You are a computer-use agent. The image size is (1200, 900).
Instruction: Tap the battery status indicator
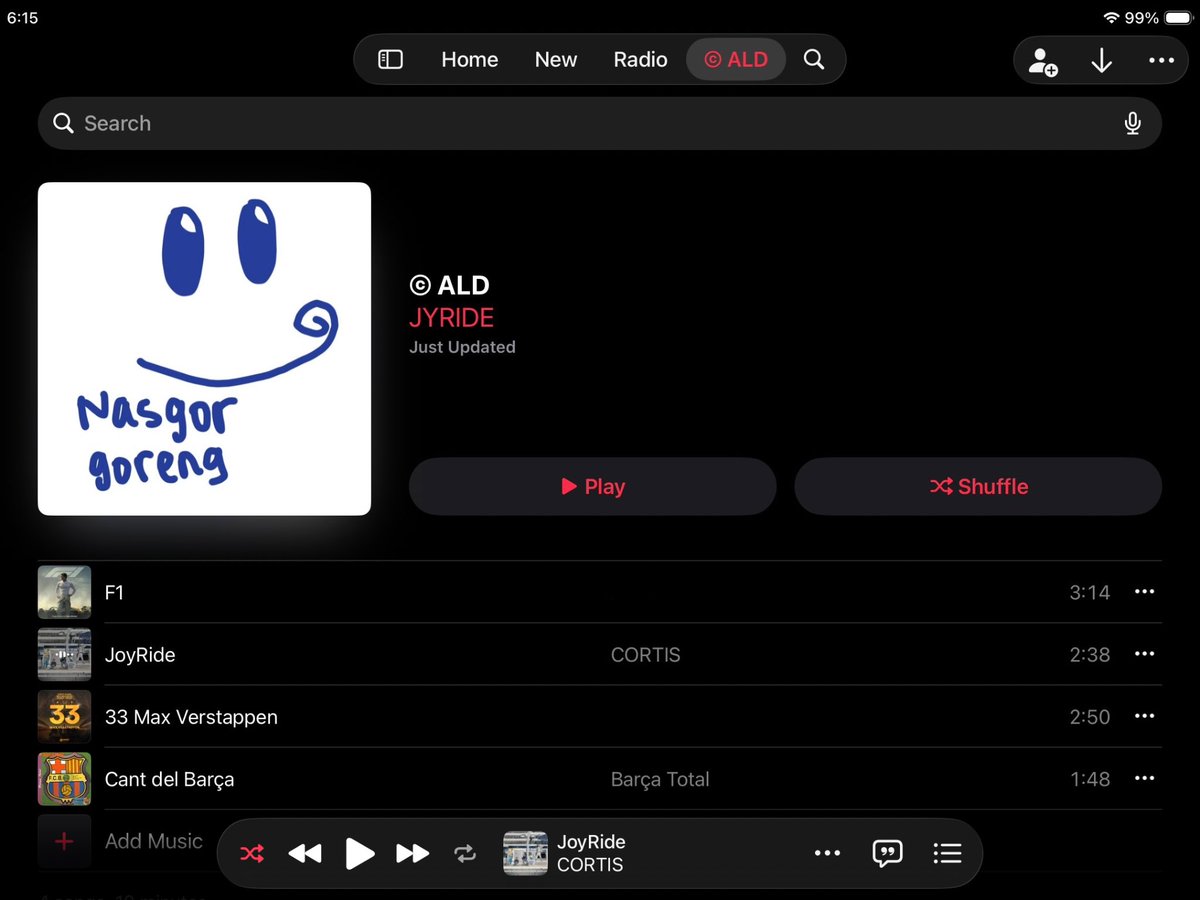point(1177,18)
